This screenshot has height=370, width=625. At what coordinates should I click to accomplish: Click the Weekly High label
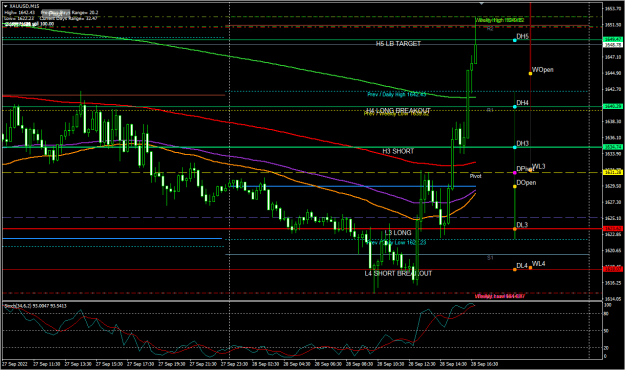(x=499, y=20)
